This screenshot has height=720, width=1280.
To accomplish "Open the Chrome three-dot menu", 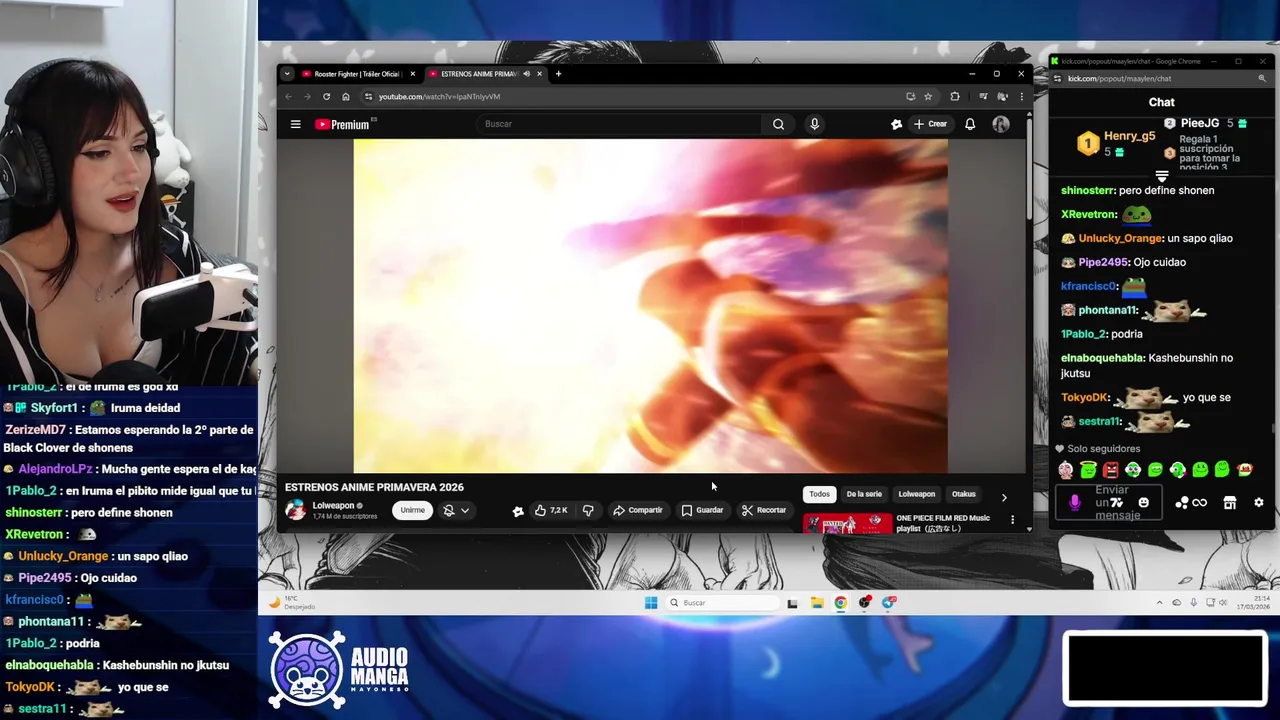I will [1021, 97].
